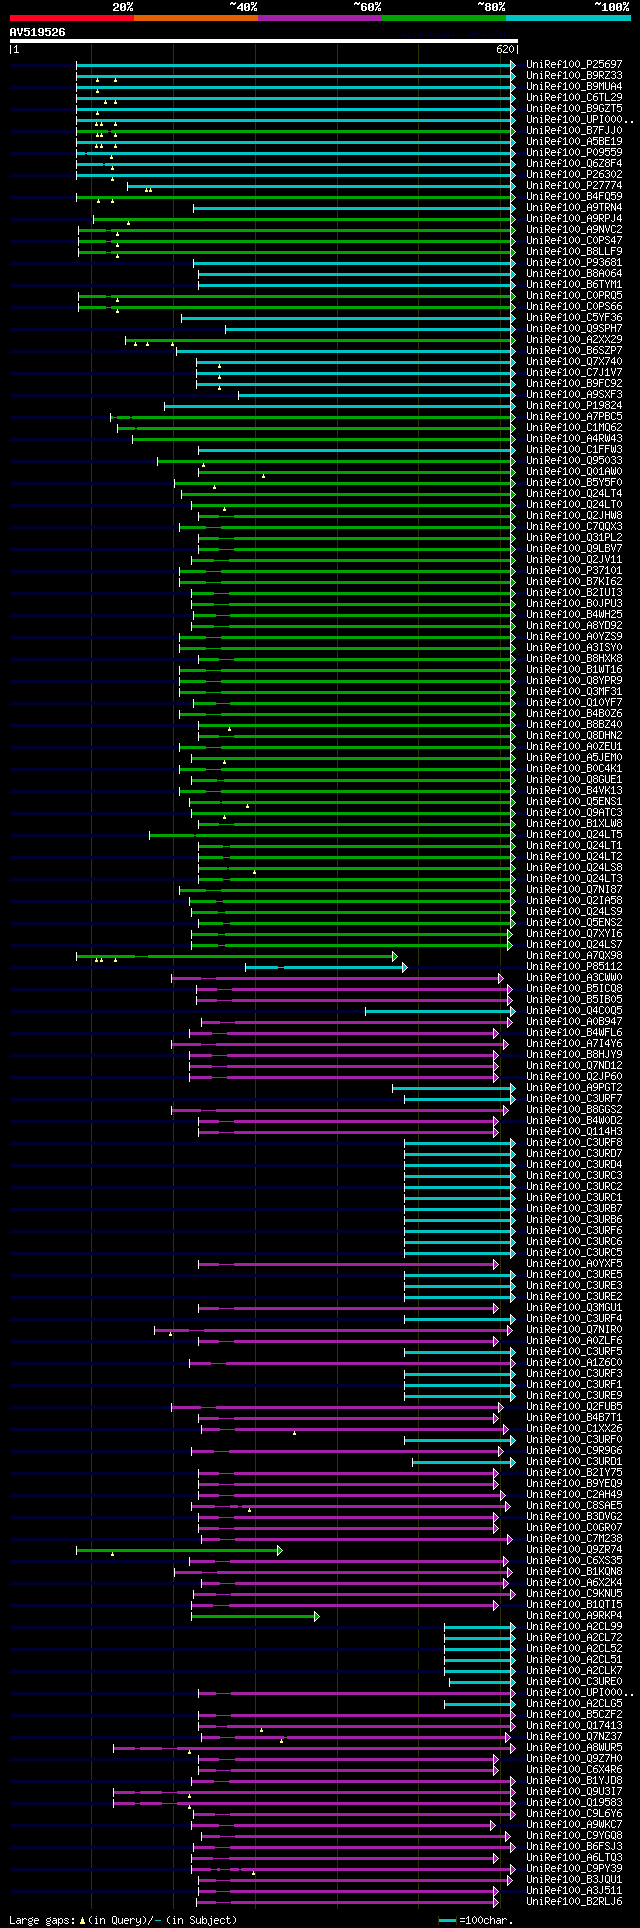Select the UniRef100_Q6Z8F4 label
Image resolution: width=640 pixels, height=1928 pixels.
(574, 163)
